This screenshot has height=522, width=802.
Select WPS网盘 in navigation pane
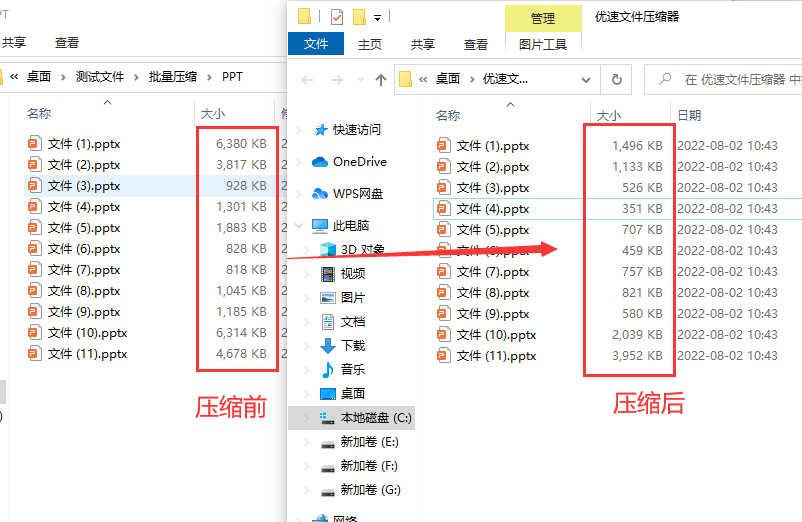358,194
